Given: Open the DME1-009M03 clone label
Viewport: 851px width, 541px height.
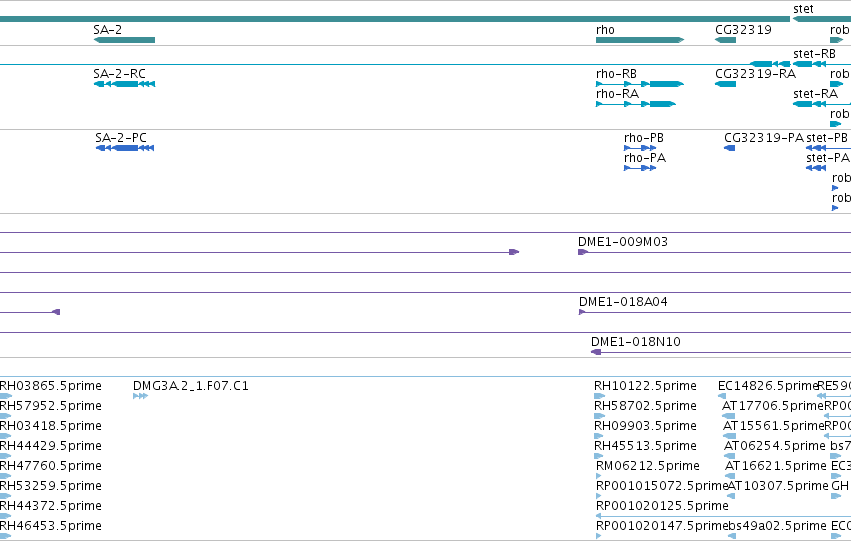Looking at the screenshot, I should [x=623, y=241].
